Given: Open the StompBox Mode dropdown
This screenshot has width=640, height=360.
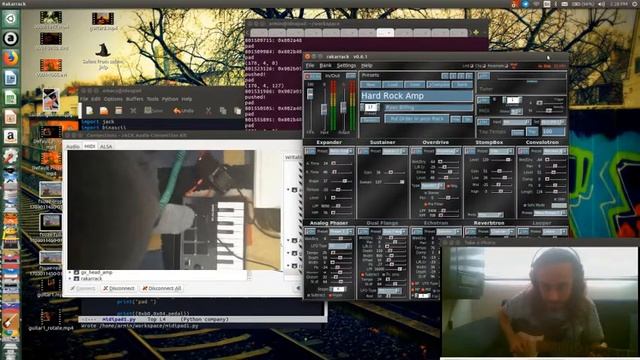Looking at the screenshot, I should click(490, 215).
